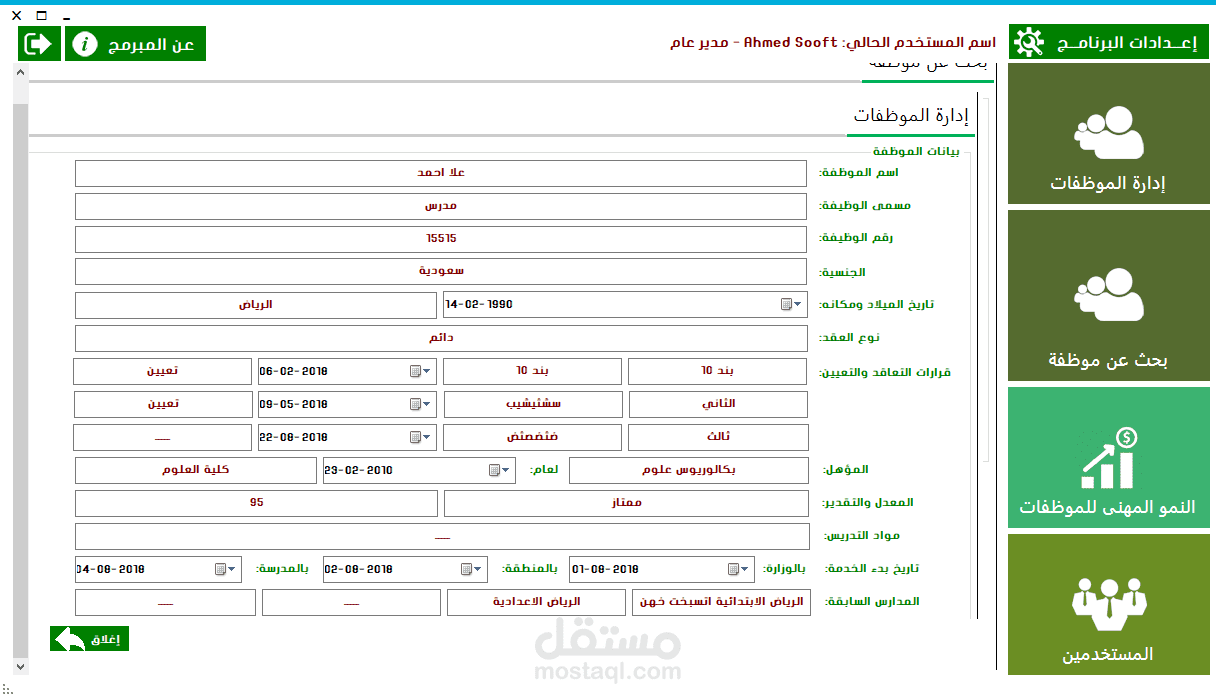Click field containing ثالث
1217x698 pixels.
click(x=718, y=437)
